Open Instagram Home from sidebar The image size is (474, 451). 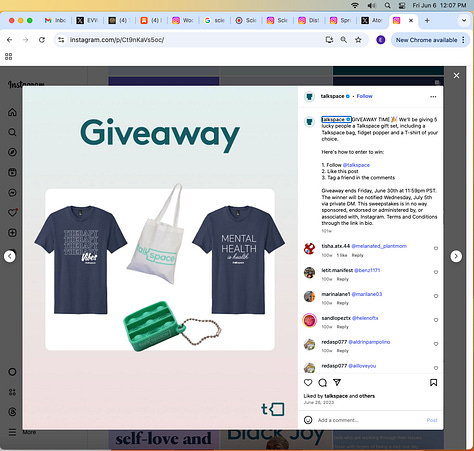12,112
